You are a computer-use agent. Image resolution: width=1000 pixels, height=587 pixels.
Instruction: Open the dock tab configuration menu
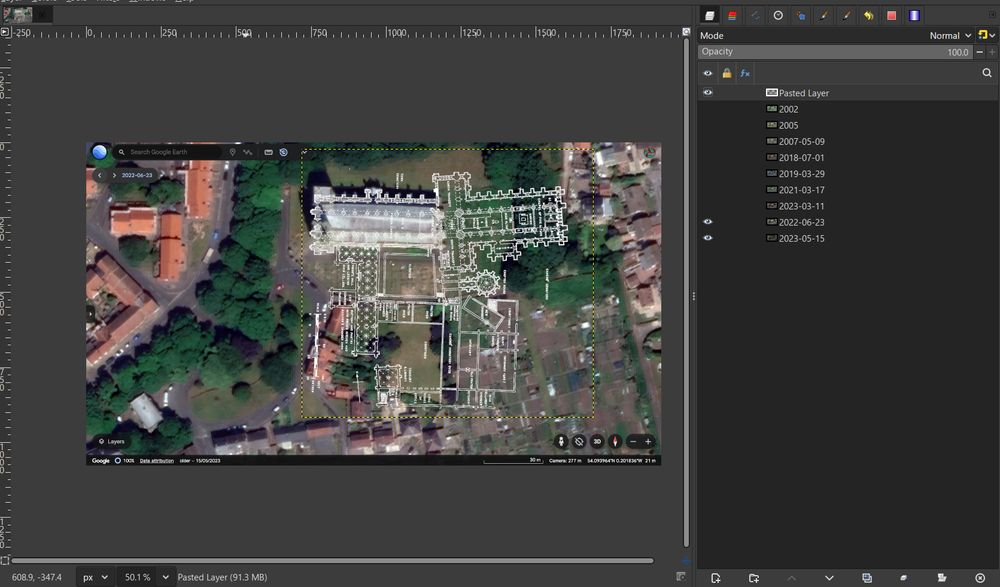992,13
